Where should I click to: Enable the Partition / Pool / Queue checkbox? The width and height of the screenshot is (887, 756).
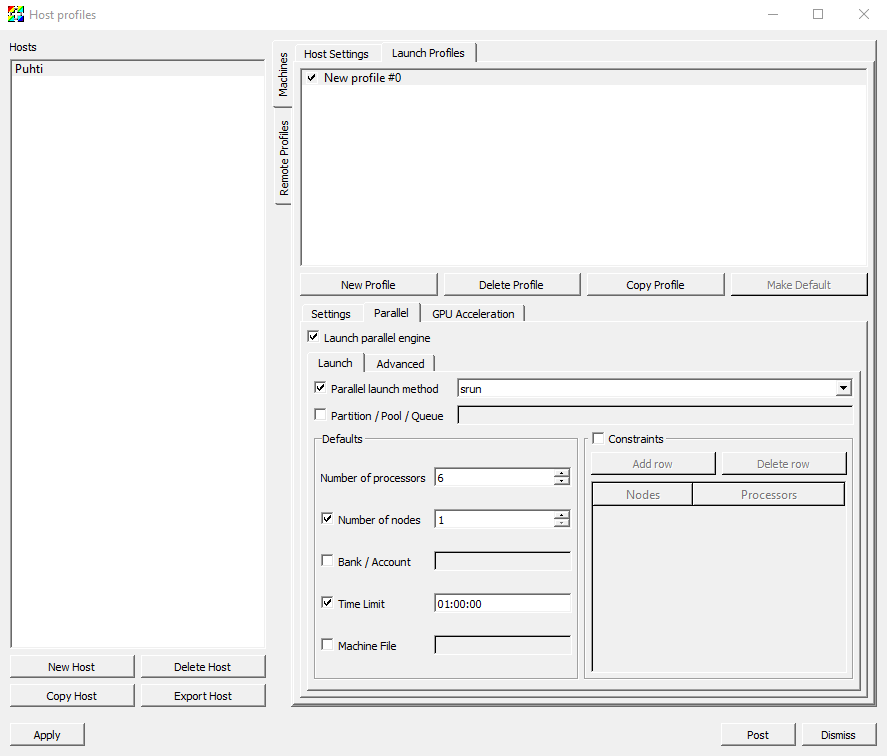click(x=320, y=415)
